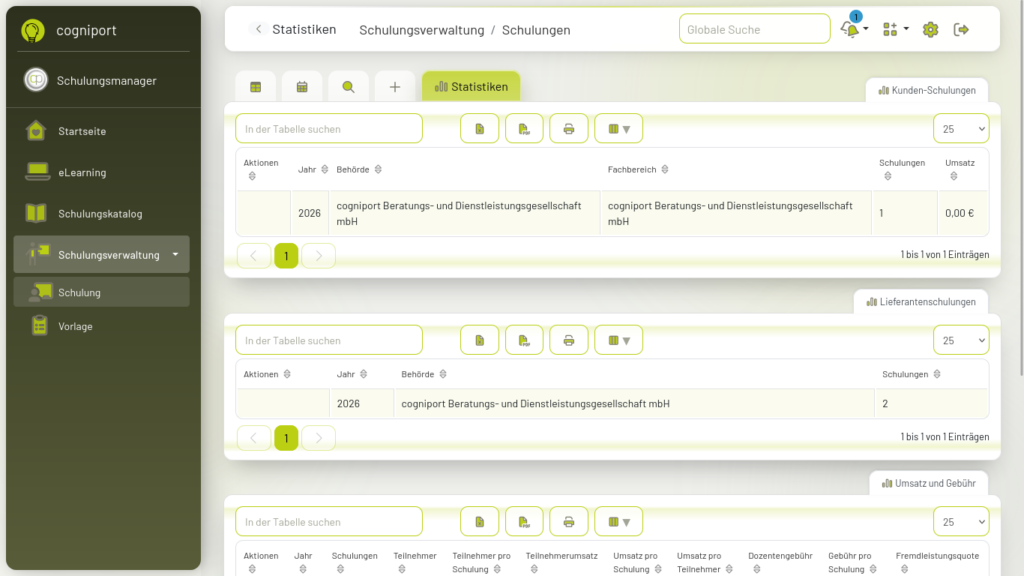
Task: Click page 1 button under Kunden-Schulungen table
Action: (x=286, y=256)
